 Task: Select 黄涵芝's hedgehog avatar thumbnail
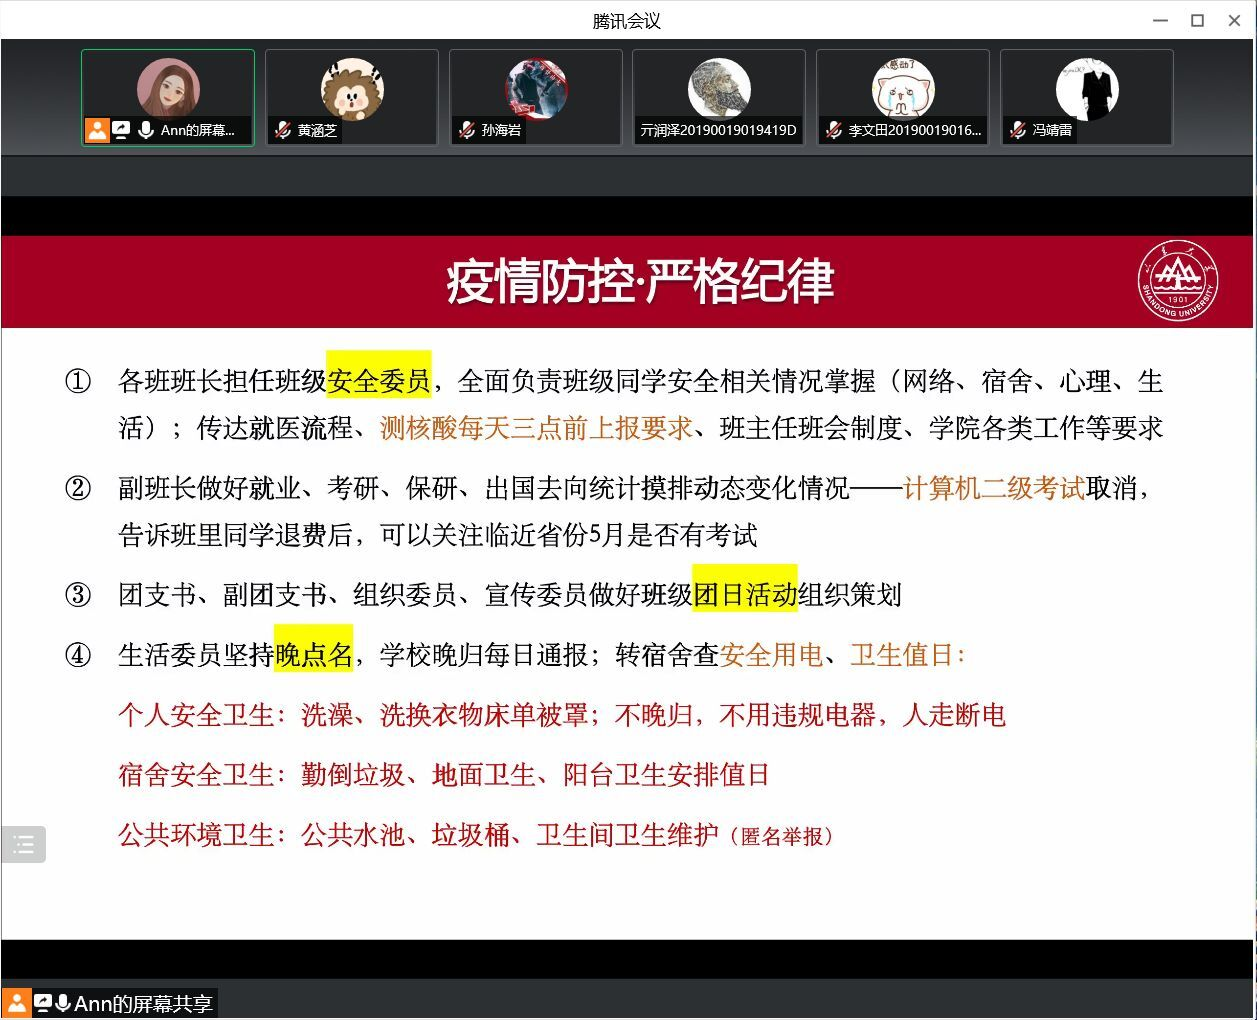(352, 90)
